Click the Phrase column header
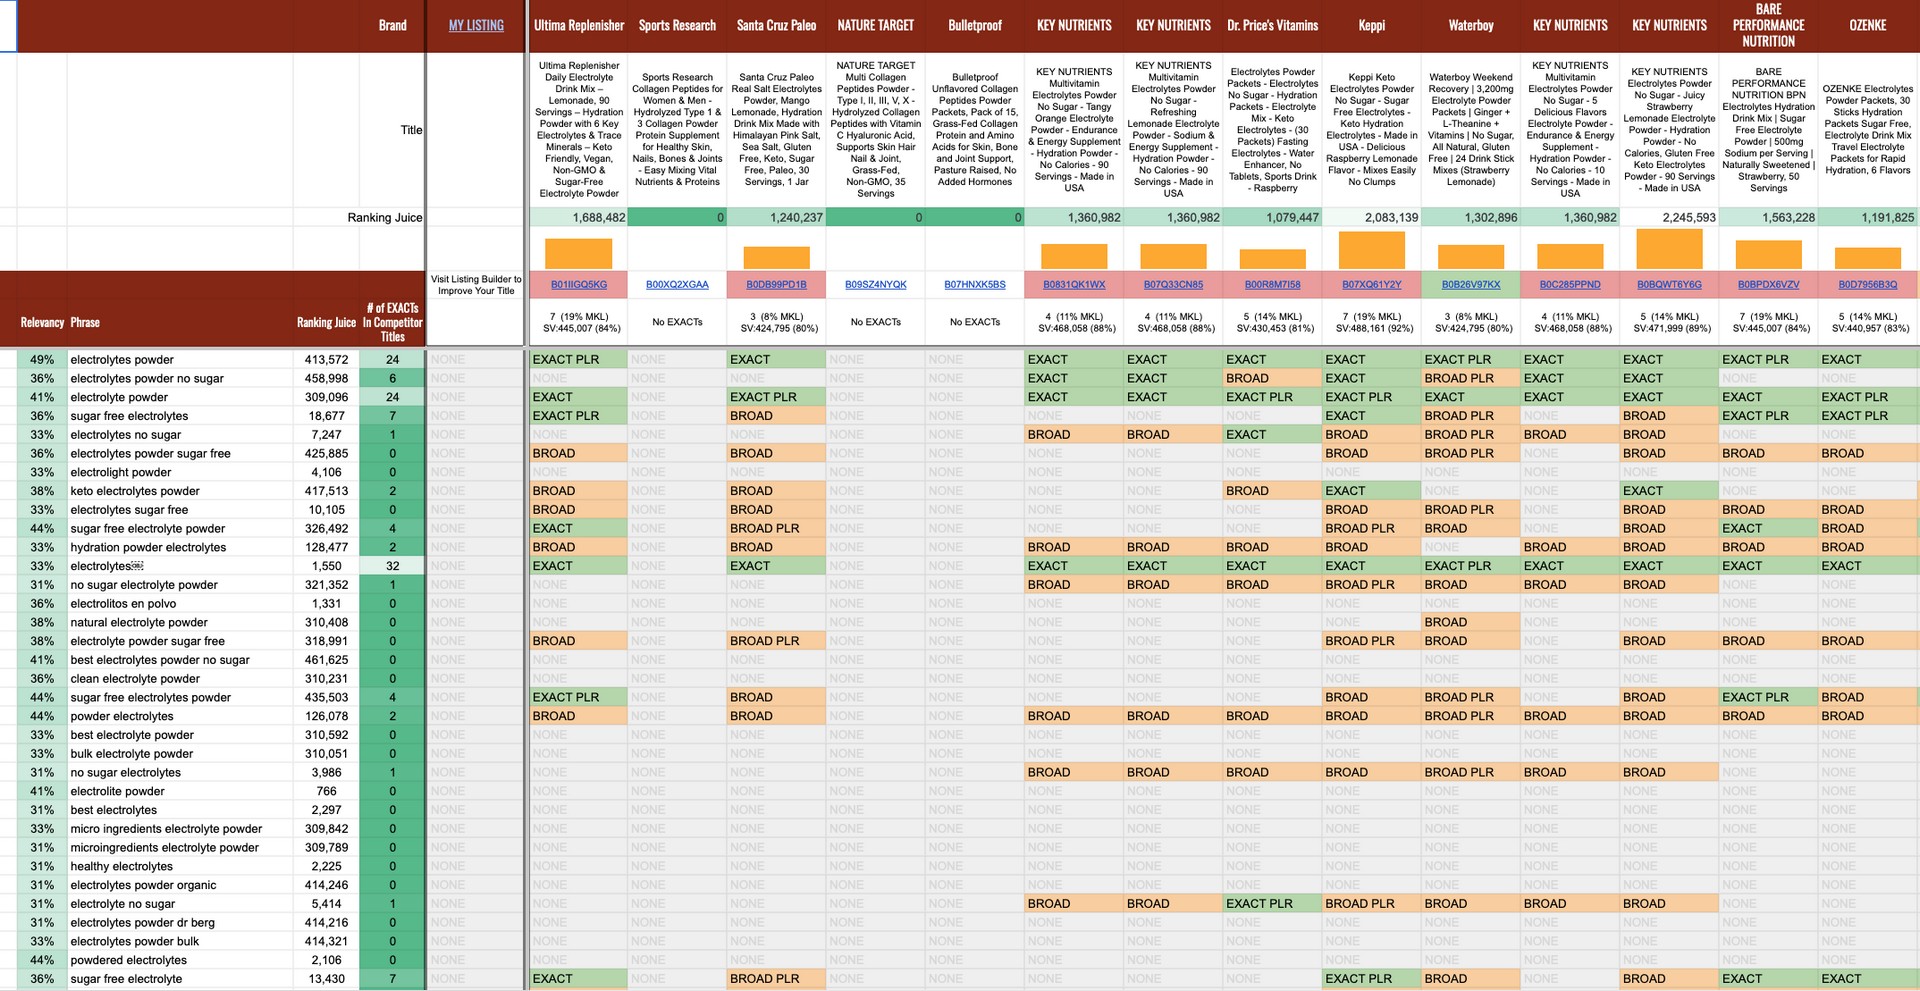Viewport: 1920px width, 991px height. click(85, 322)
